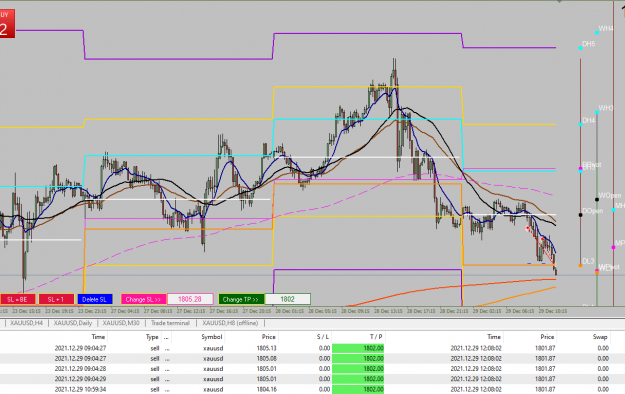Open the Trade terminal tab
The width and height of the screenshot is (625, 394).
pyautogui.click(x=170, y=323)
